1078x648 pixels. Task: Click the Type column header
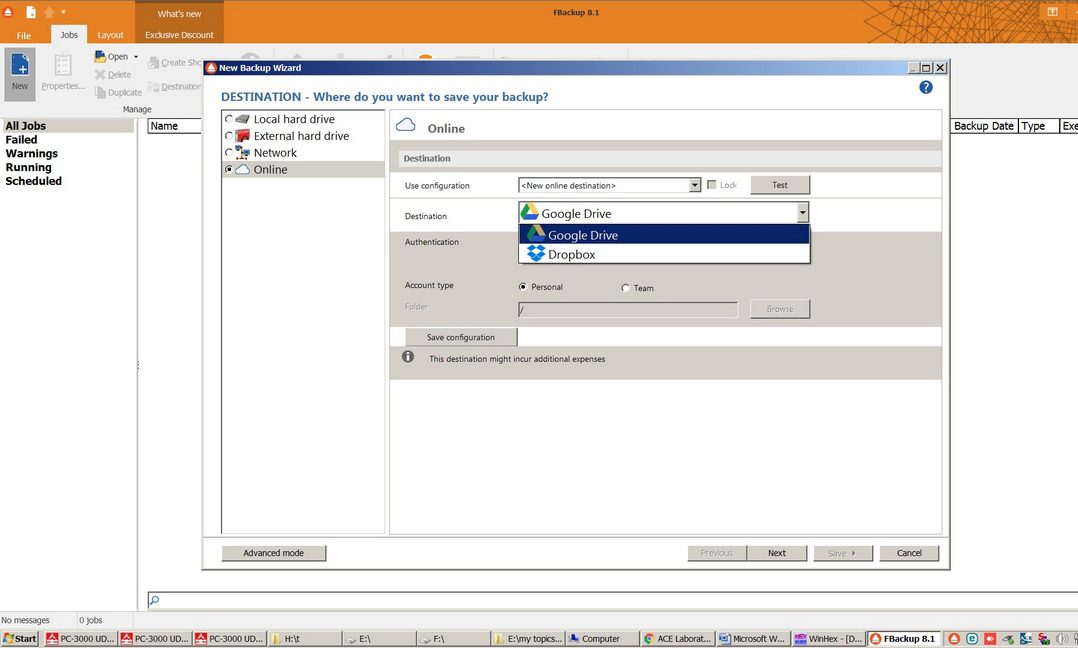(1038, 126)
